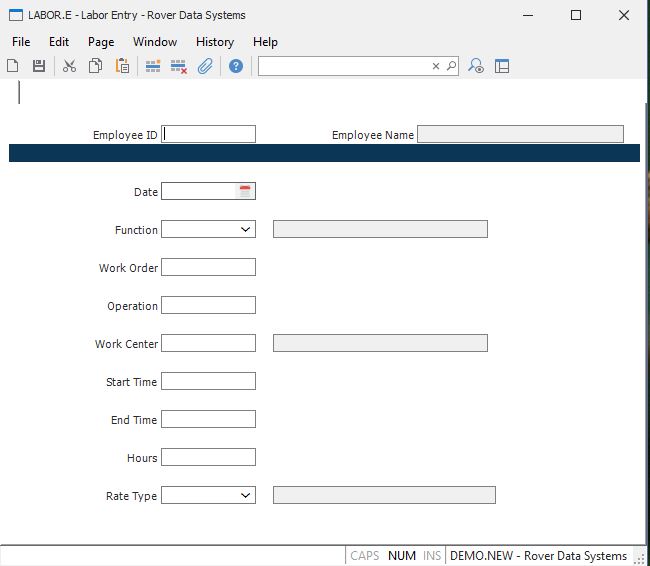The height and width of the screenshot is (566, 650).
Task: Open the History menu
Action: pos(214,42)
